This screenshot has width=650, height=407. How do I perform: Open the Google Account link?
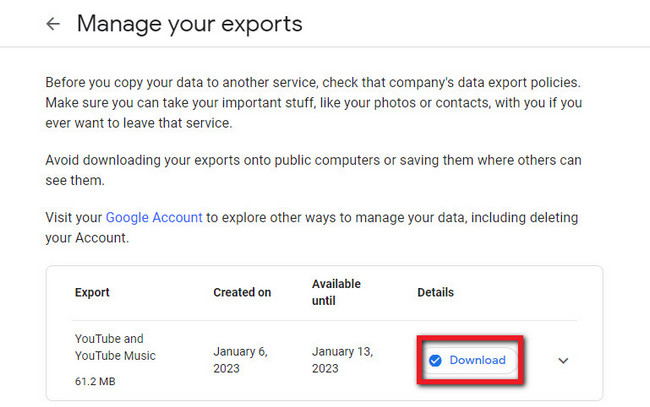click(154, 217)
